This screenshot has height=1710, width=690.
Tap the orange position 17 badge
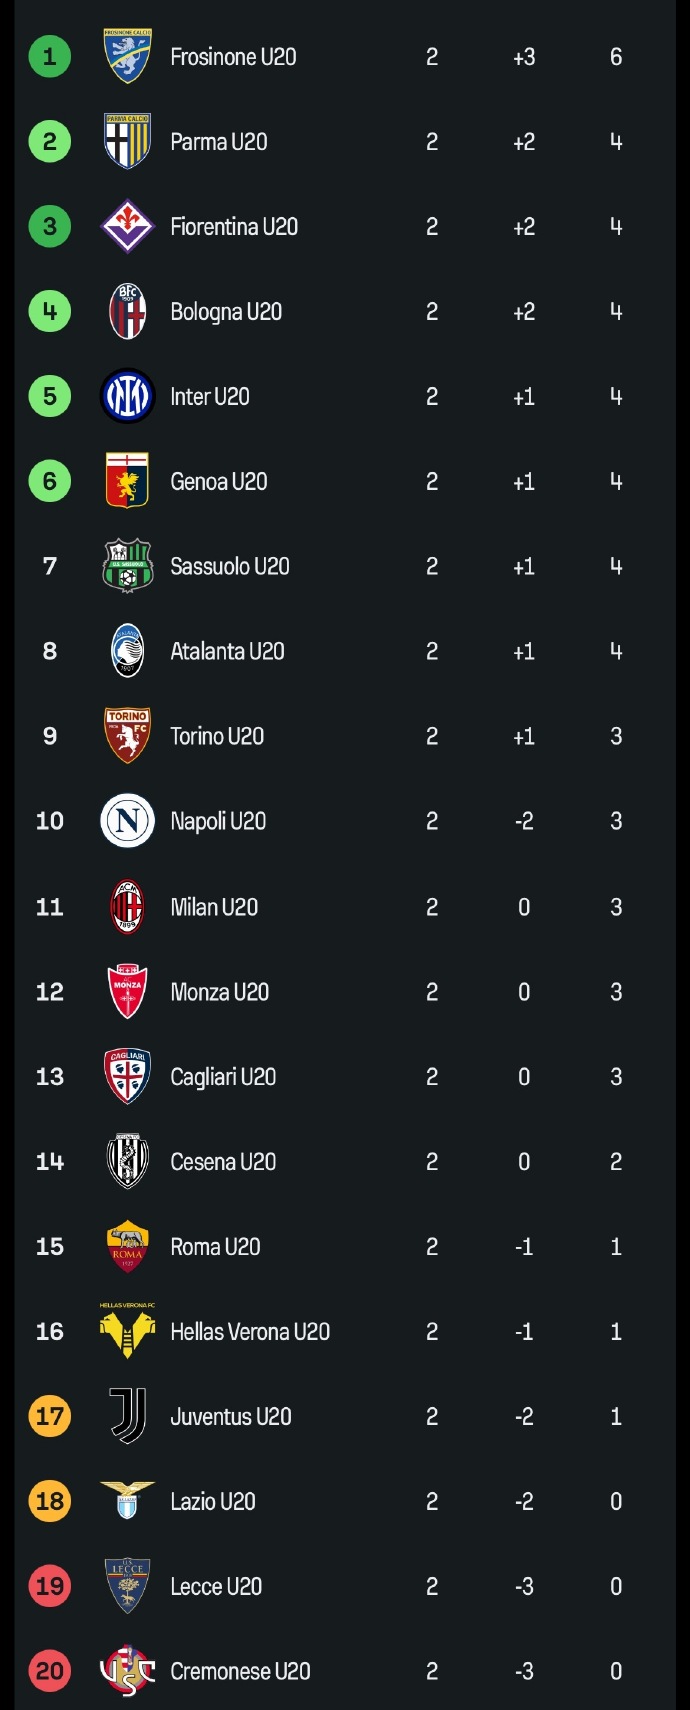coord(50,1416)
